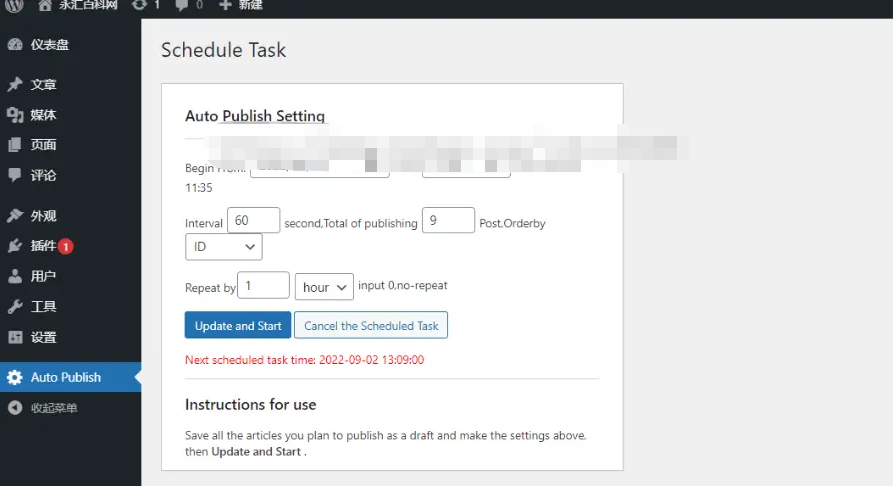Image resolution: width=893 pixels, height=486 pixels.
Task: Click the 收起菜单 collapse arrow icon
Action: (x=15, y=408)
